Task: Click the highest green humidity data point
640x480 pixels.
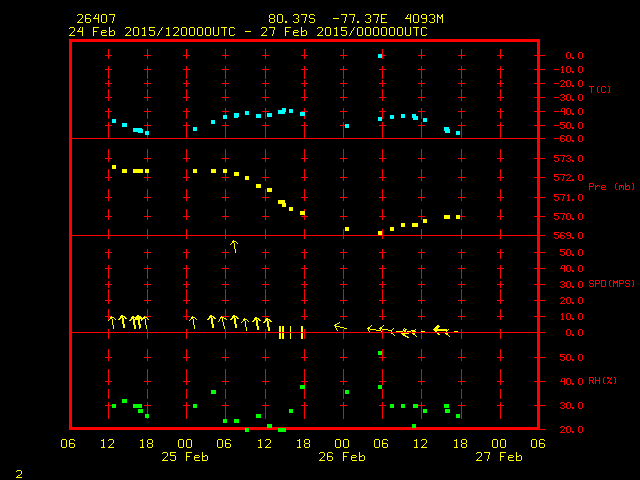Action: 380,353
